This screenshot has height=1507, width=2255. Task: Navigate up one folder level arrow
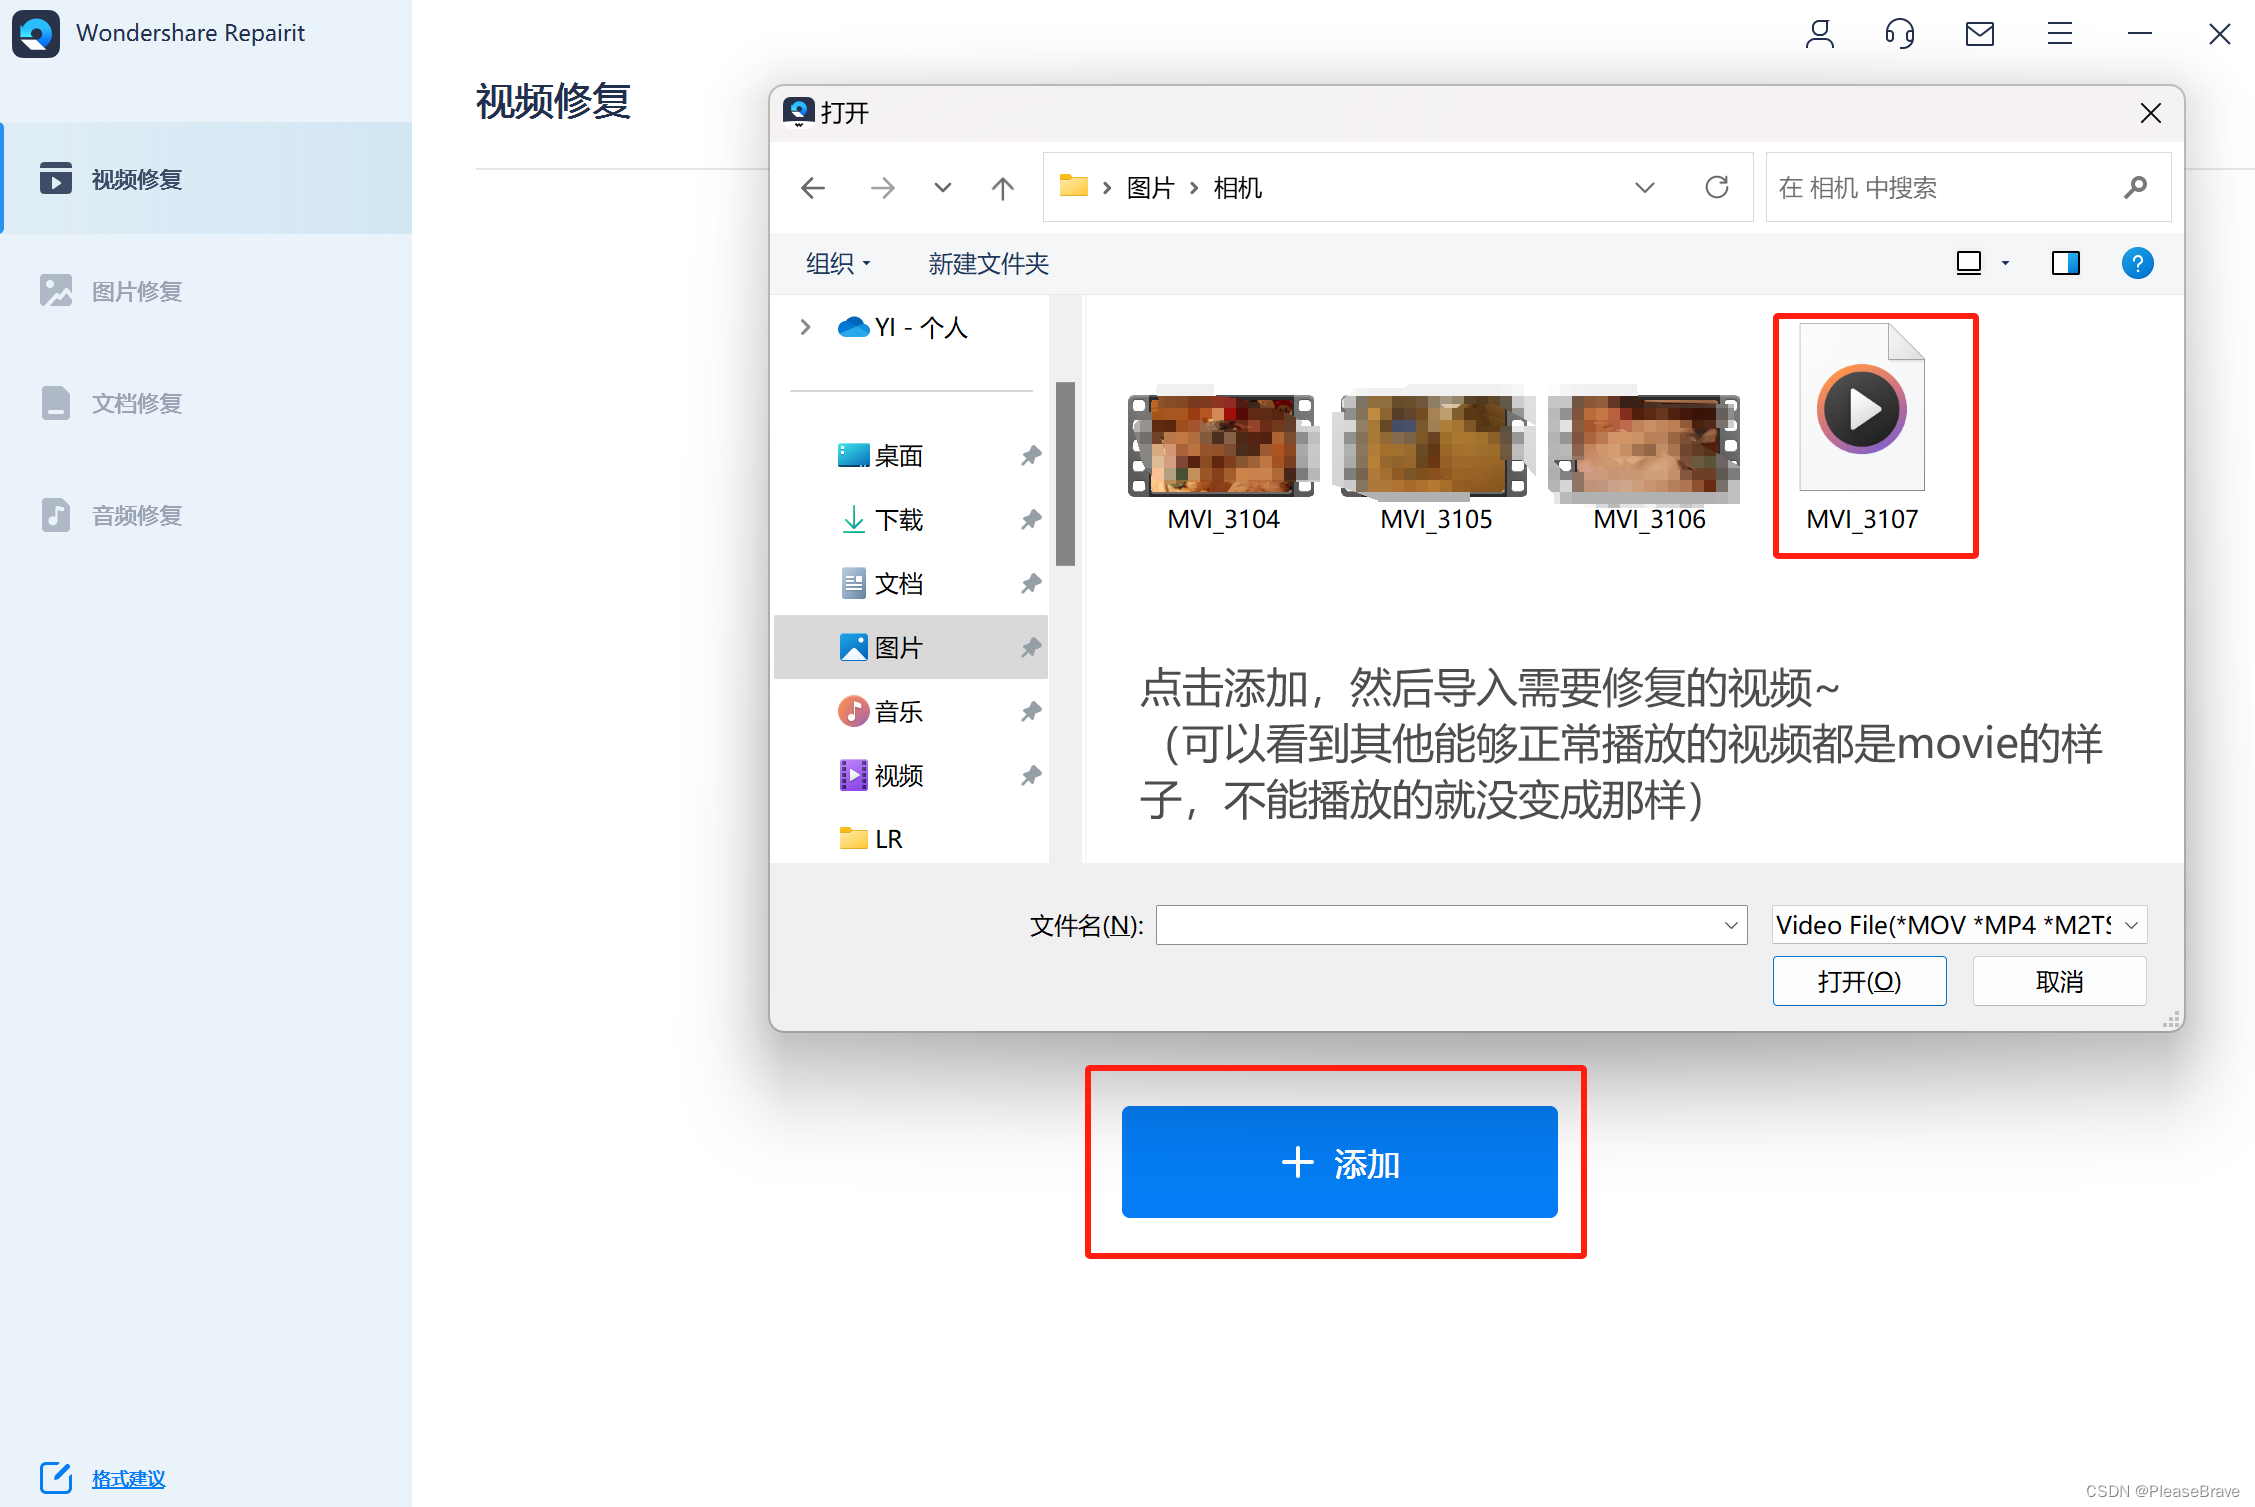1002,187
